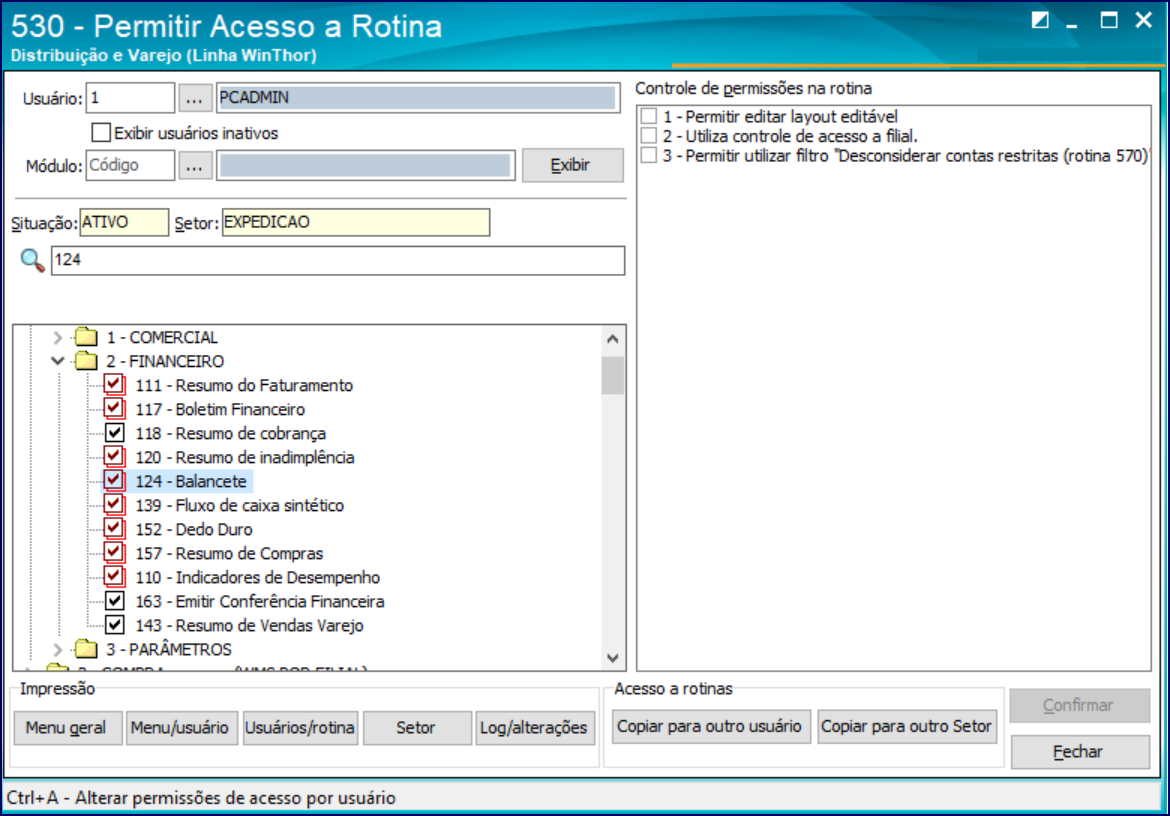
Task: Enable permission 1 - Permitir editar layout editável
Action: click(649, 116)
